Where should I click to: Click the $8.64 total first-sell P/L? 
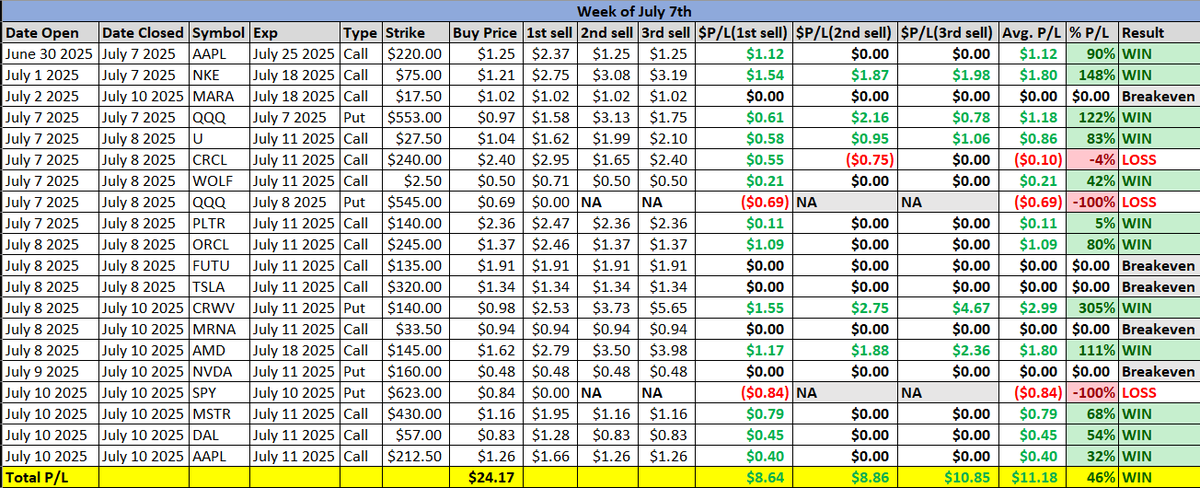click(x=744, y=477)
